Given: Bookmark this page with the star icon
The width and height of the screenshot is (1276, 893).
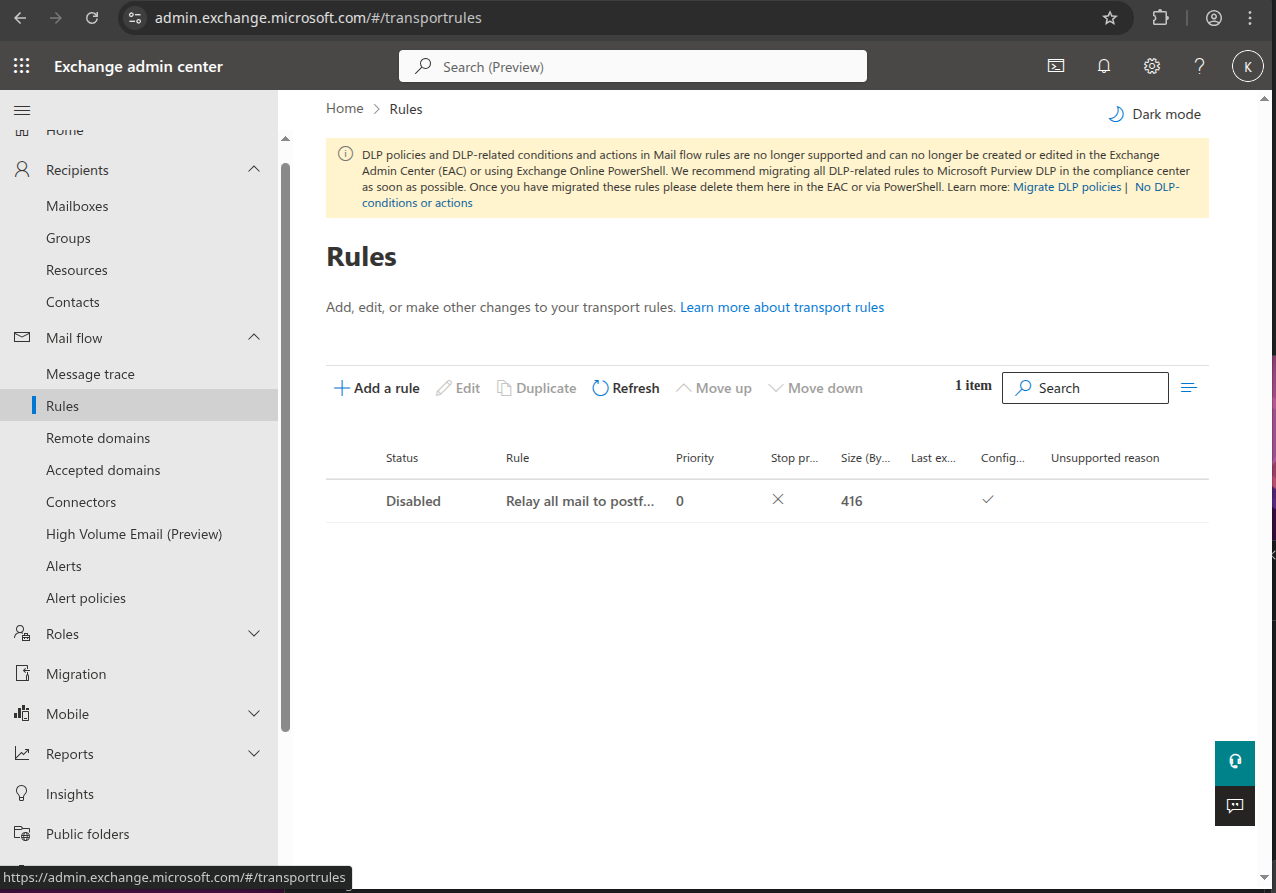Looking at the screenshot, I should 1110,18.
